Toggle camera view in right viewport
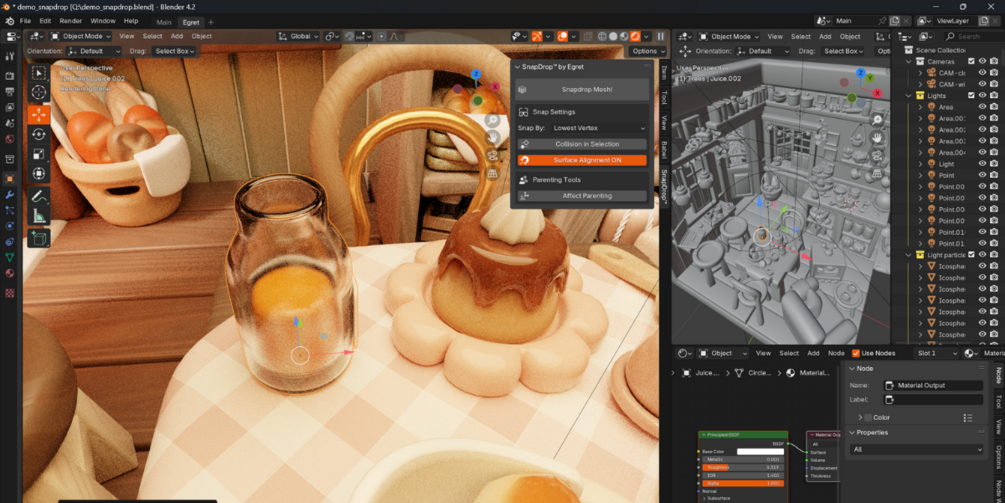The width and height of the screenshot is (1005, 503). tap(877, 155)
